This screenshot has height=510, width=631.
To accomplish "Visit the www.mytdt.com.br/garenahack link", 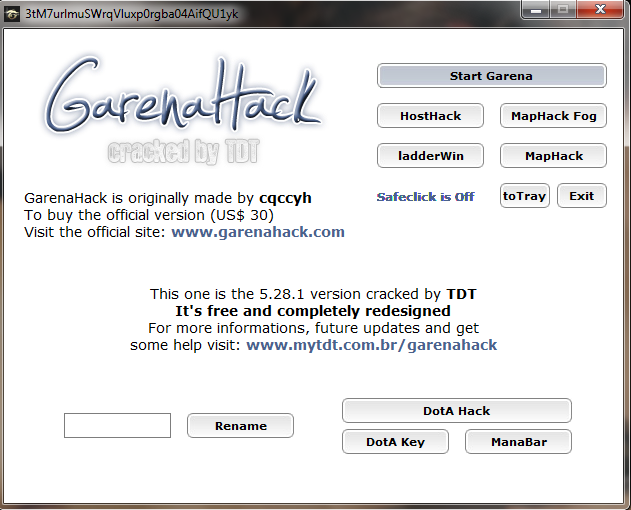I will click(372, 345).
